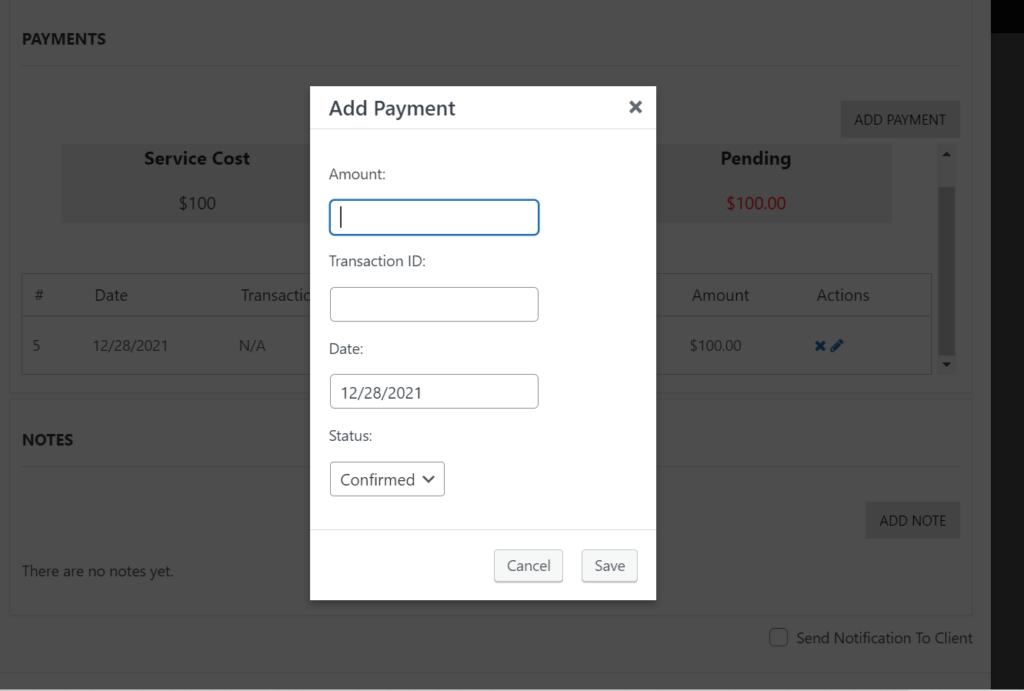The image size is (1024, 691).
Task: Click into the Transaction ID field
Action: click(x=434, y=304)
